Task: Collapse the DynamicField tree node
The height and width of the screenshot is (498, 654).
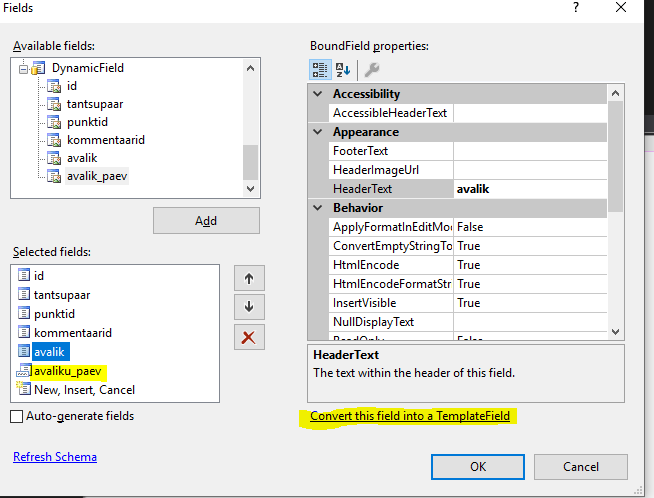Action: [x=23, y=68]
